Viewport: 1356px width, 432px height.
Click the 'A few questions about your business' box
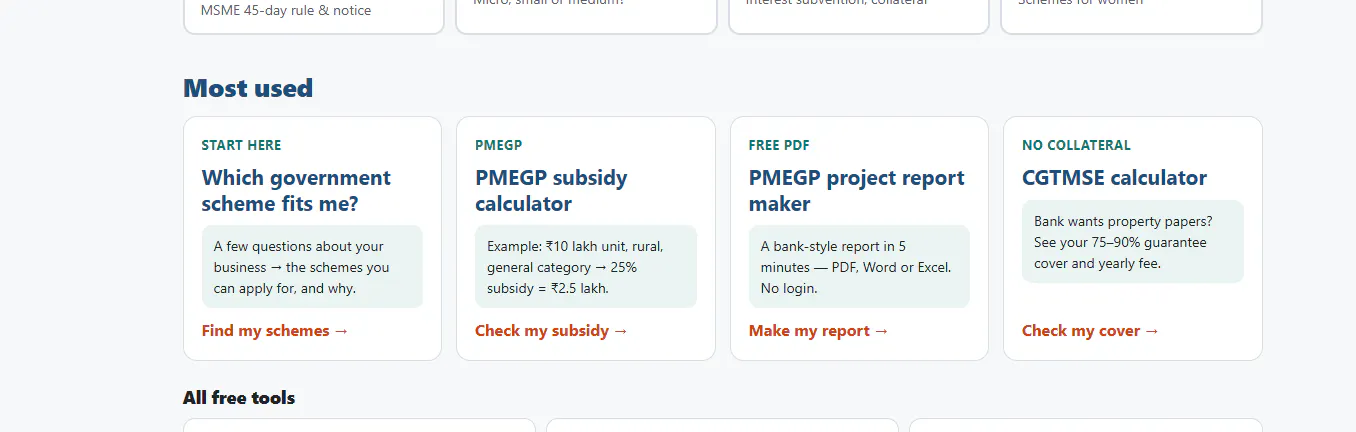pyautogui.click(x=312, y=267)
